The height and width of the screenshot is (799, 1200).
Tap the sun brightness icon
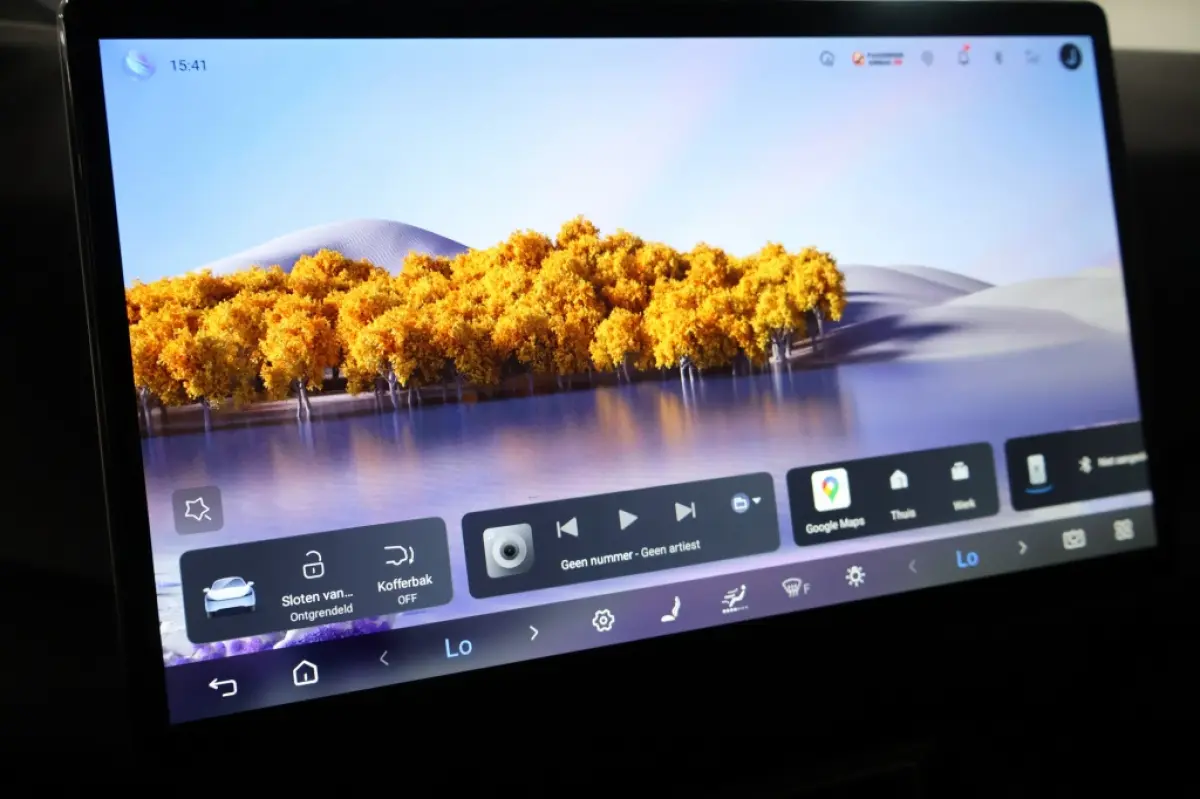(855, 576)
